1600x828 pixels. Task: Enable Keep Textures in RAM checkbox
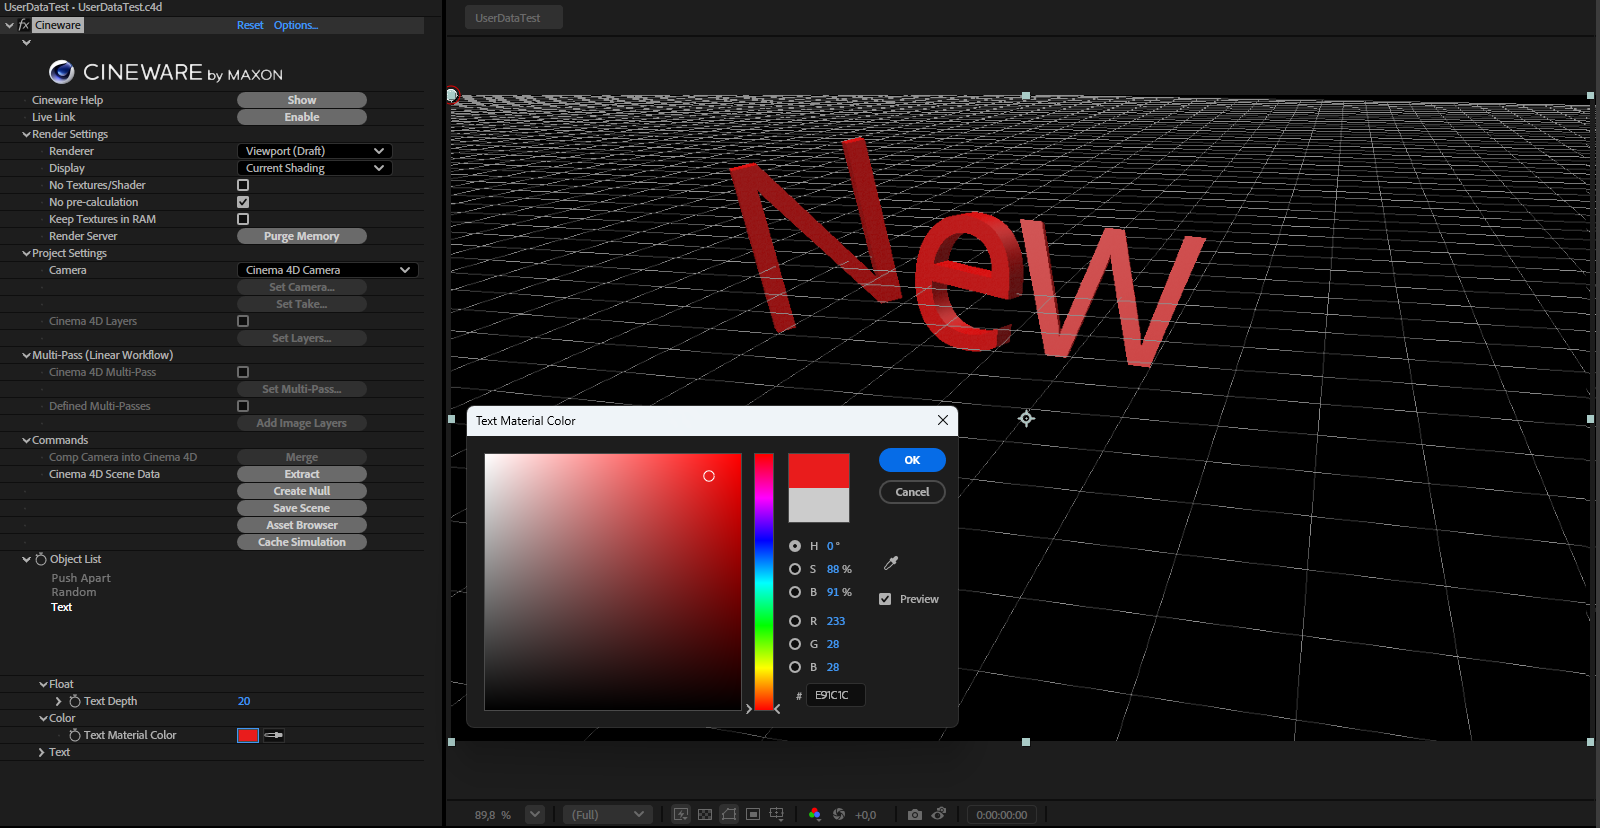click(243, 219)
